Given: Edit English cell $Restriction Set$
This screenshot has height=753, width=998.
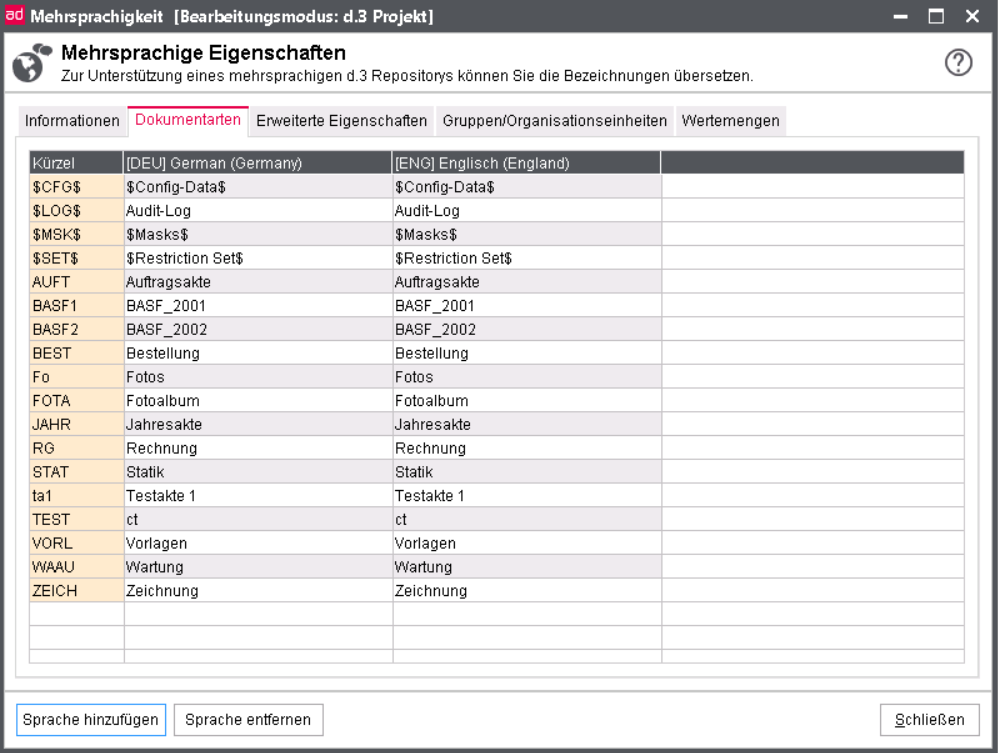Looking at the screenshot, I should (x=527, y=258).
